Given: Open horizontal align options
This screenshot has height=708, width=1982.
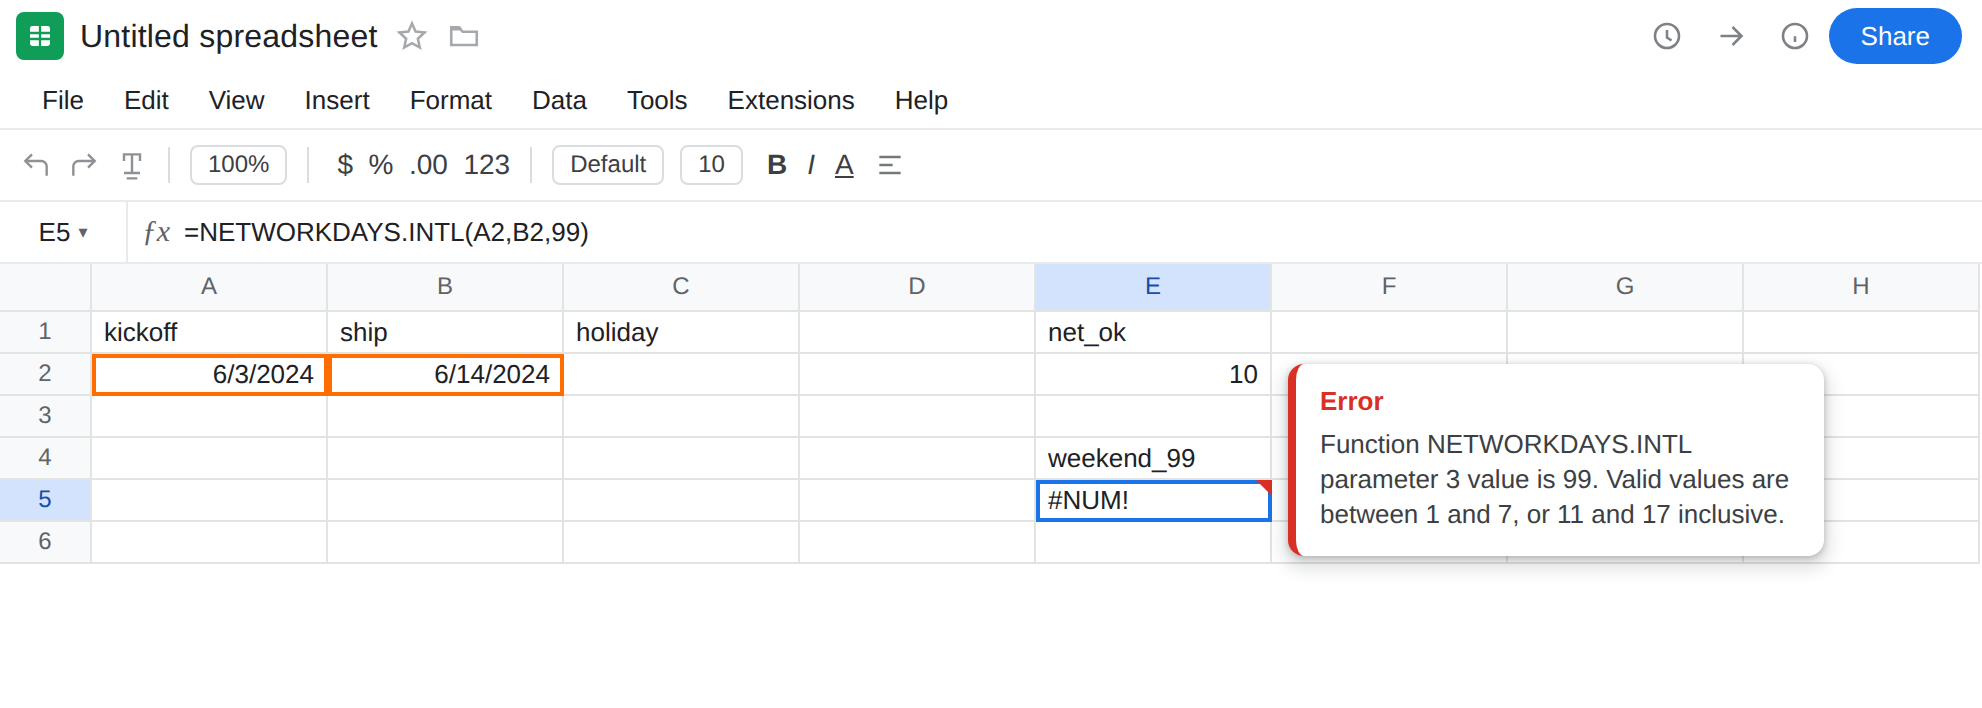Looking at the screenshot, I should point(890,165).
